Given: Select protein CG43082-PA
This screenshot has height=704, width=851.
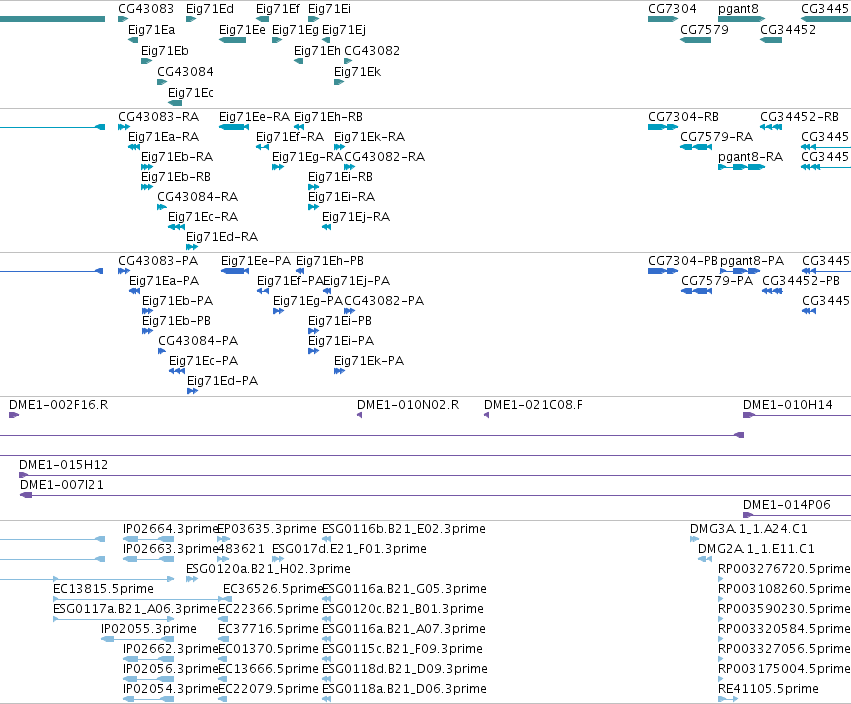Looking at the screenshot, I should tap(384, 301).
